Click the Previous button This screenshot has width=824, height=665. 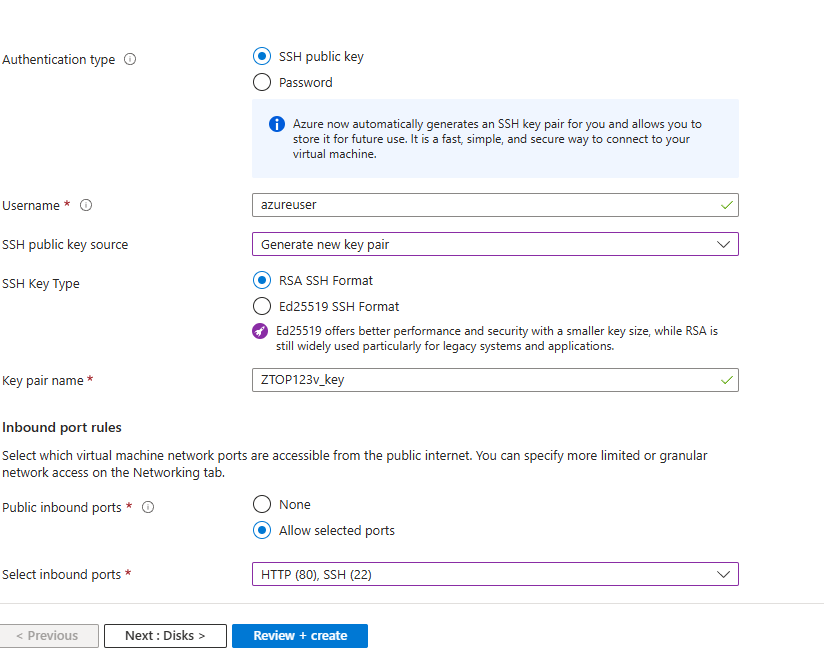click(x=49, y=636)
